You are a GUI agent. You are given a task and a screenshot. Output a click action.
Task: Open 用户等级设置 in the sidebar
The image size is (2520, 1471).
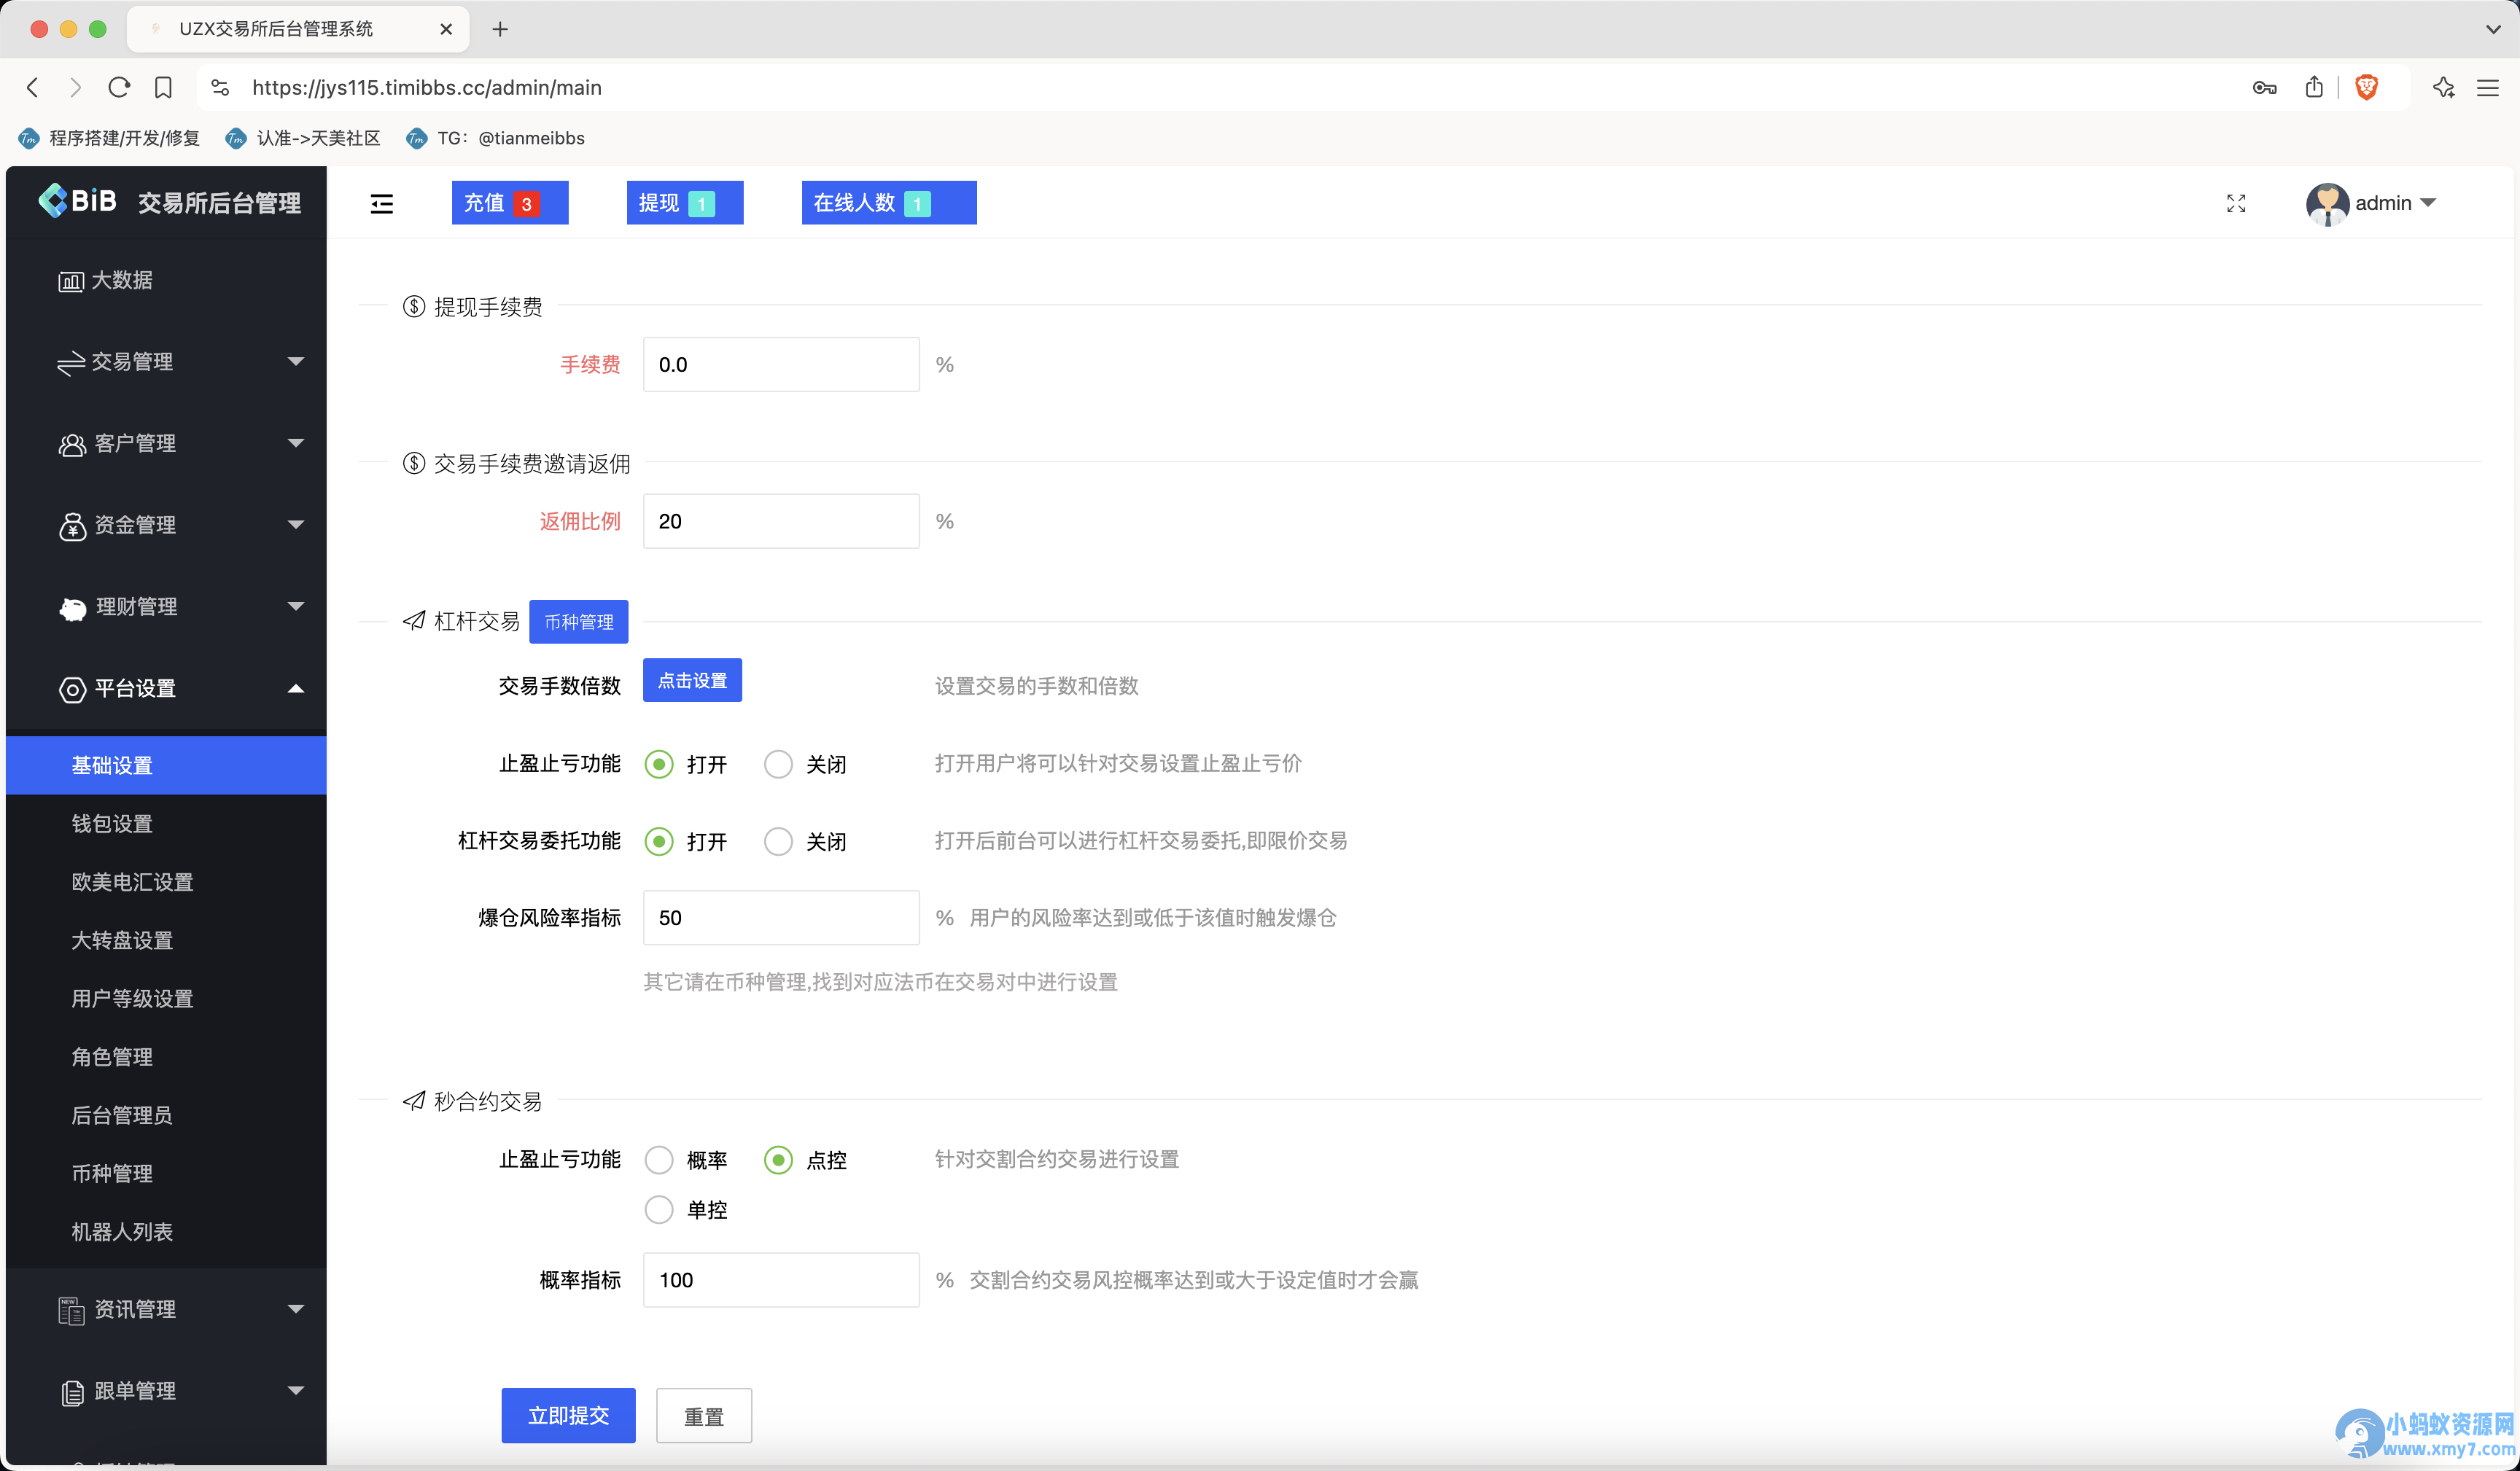(166, 999)
